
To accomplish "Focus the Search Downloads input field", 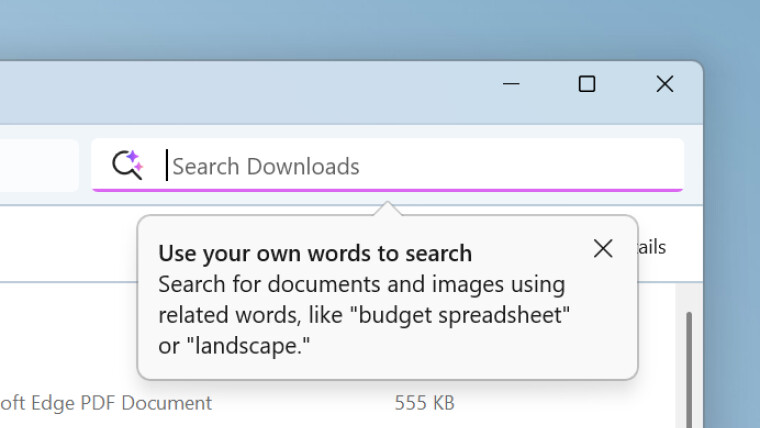I will tap(387, 165).
